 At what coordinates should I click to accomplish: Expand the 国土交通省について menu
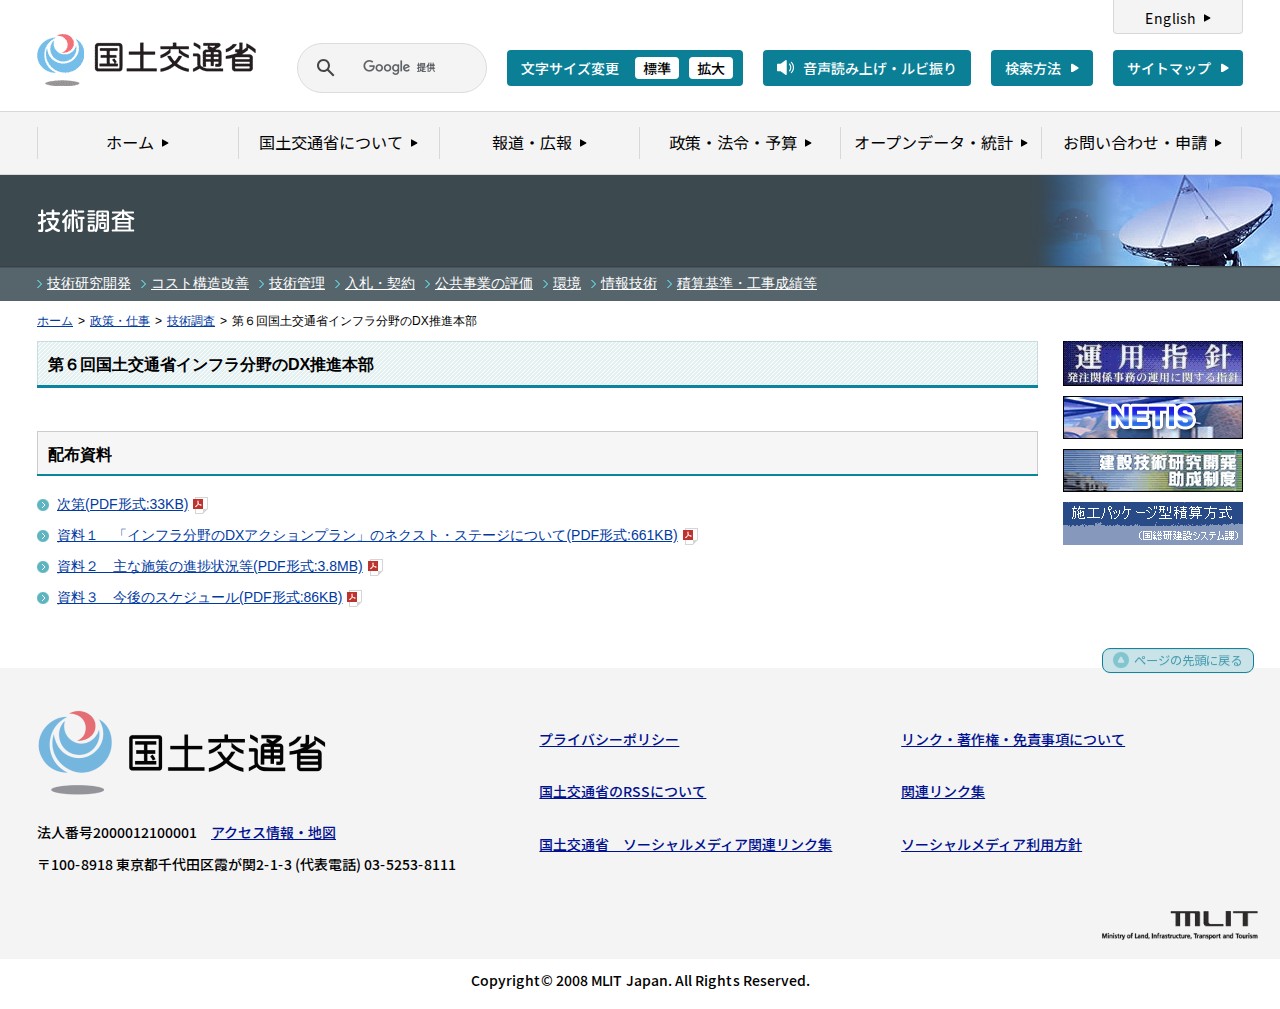(338, 143)
